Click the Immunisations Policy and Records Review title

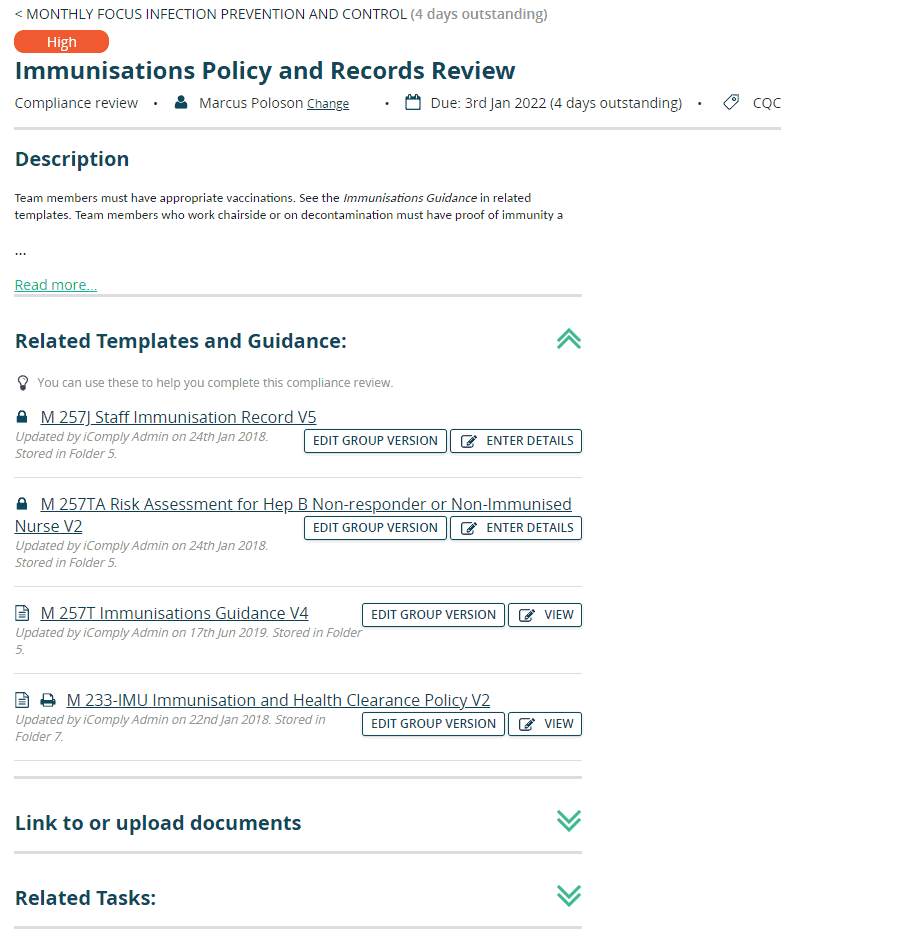265,70
